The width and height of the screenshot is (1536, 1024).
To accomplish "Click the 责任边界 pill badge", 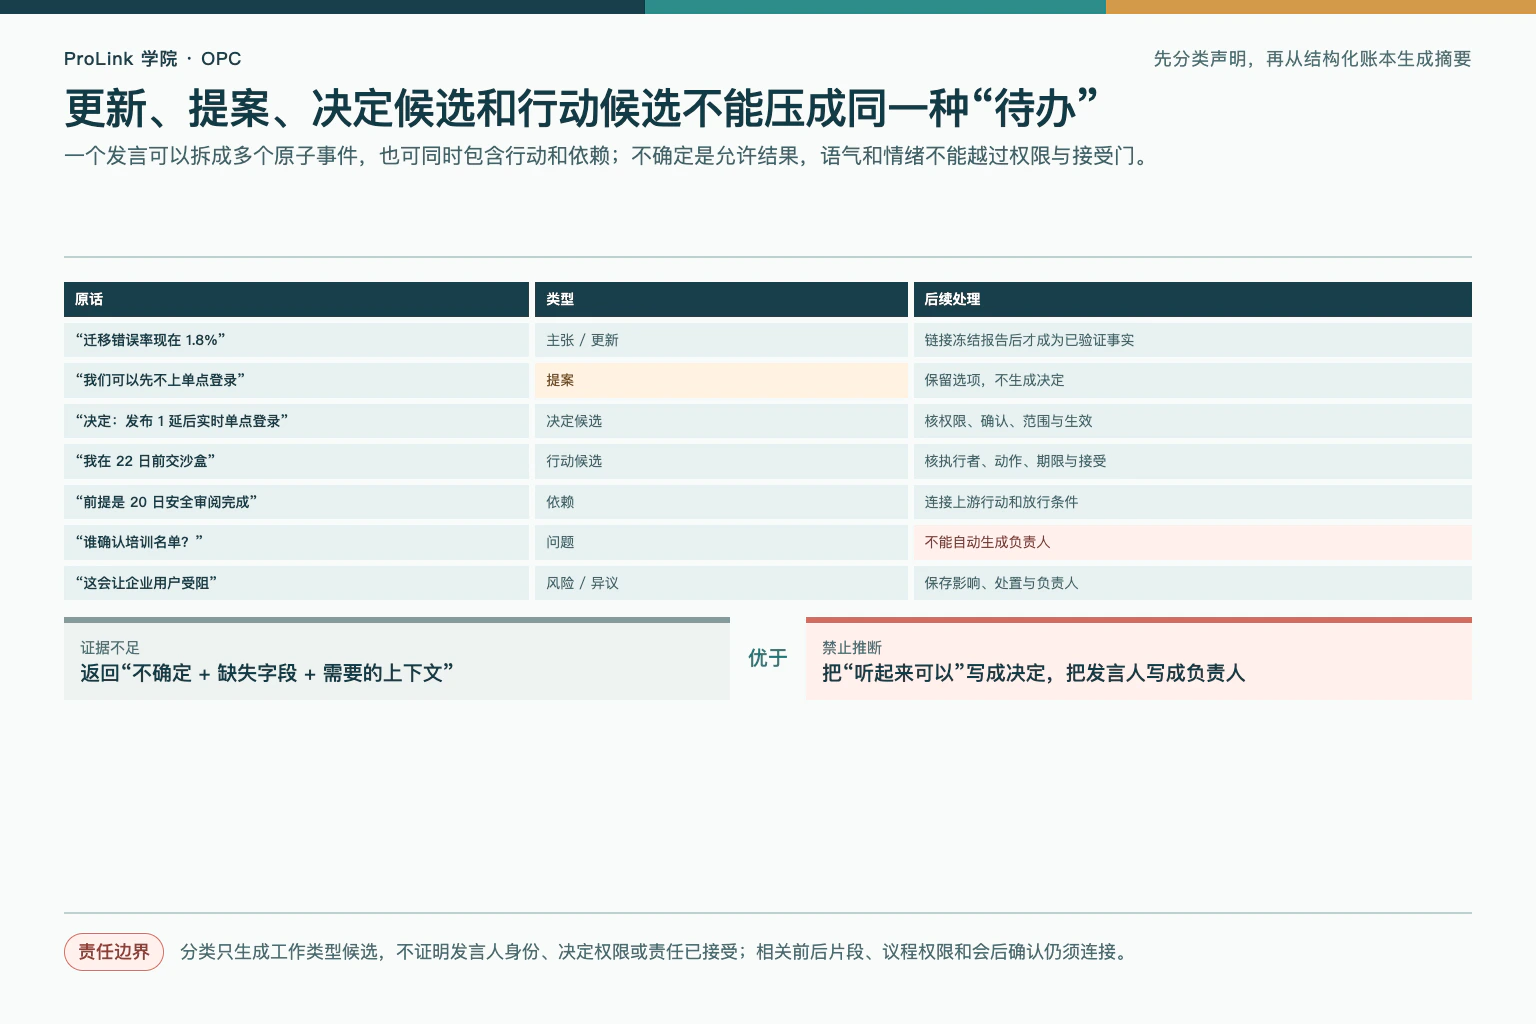I will click(114, 952).
